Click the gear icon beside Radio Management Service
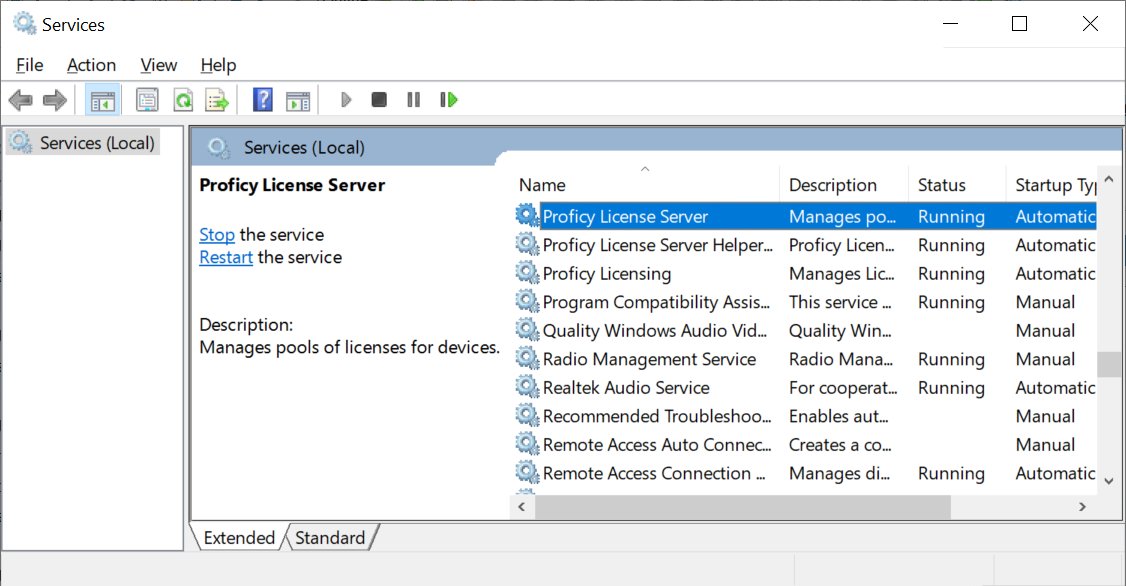 coord(527,358)
